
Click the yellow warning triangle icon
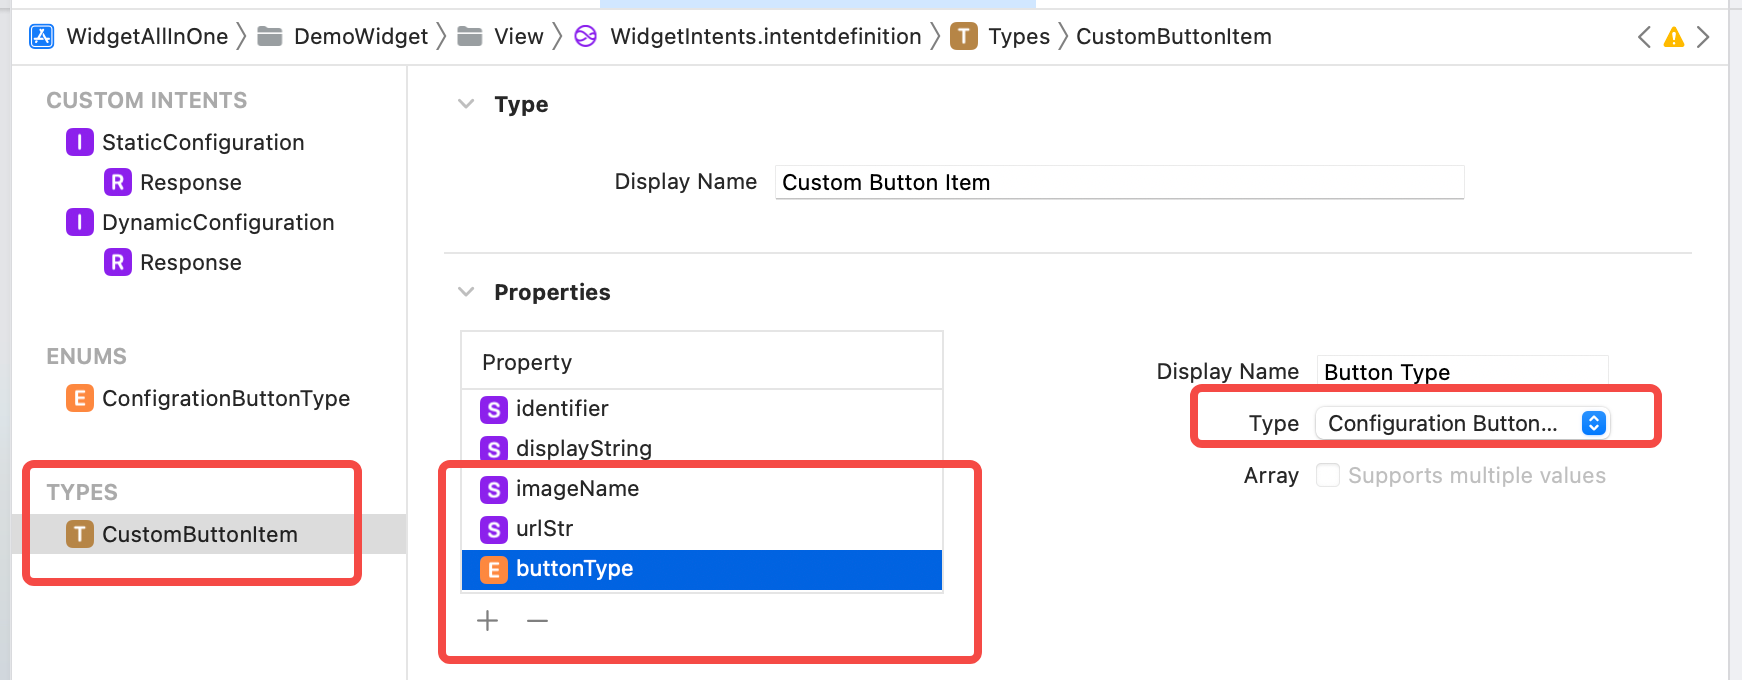coord(1673,37)
